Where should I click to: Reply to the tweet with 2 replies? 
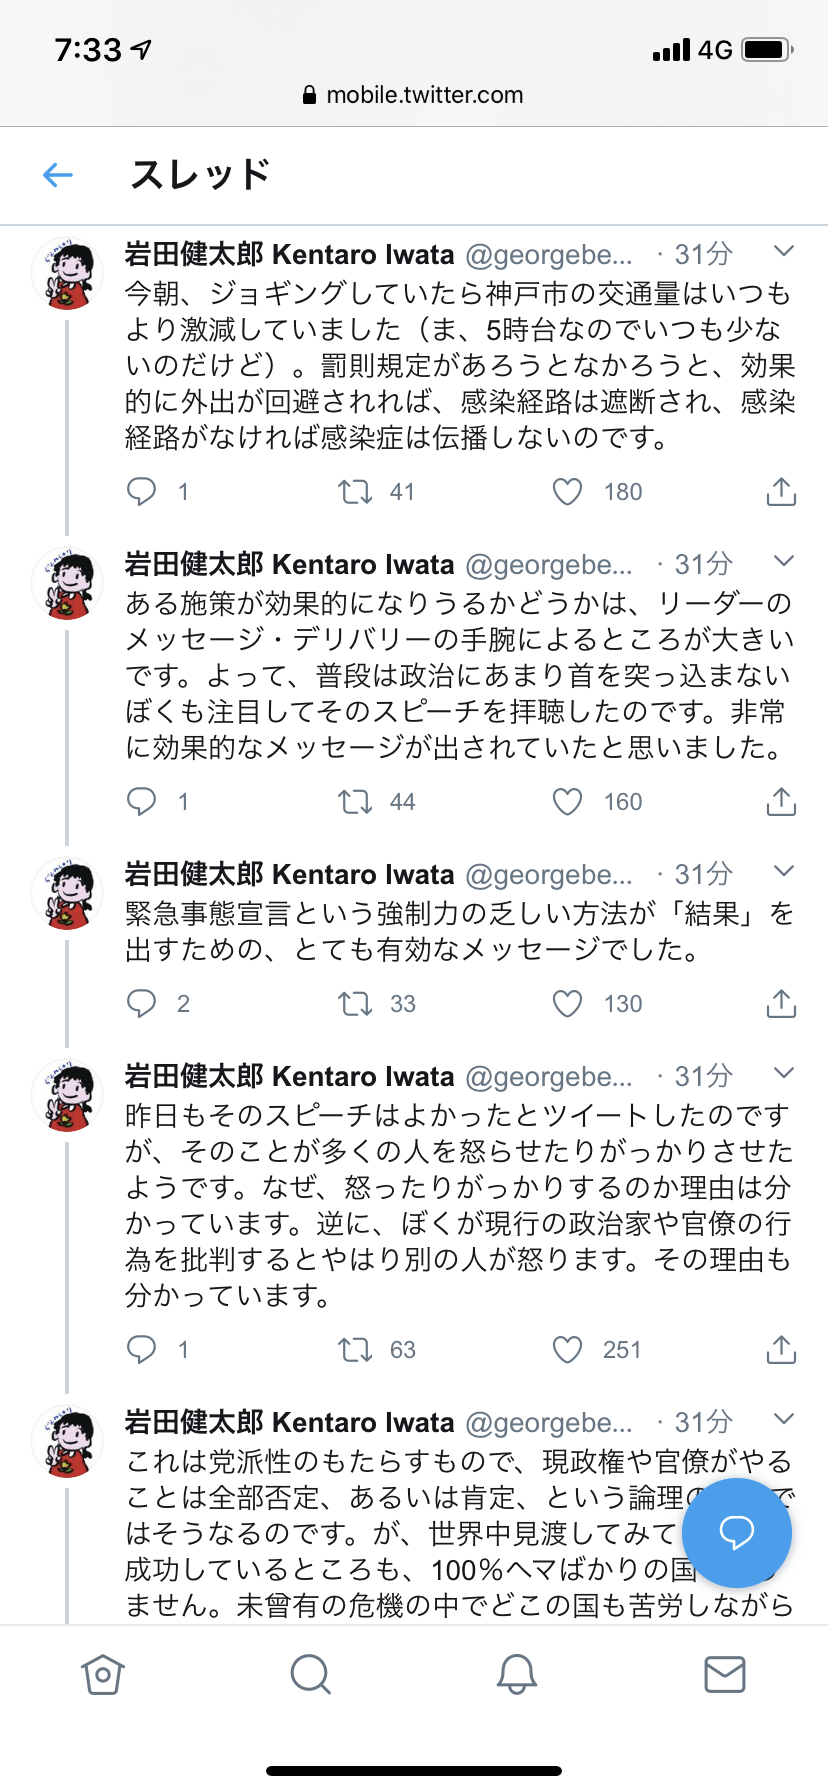point(142,1003)
